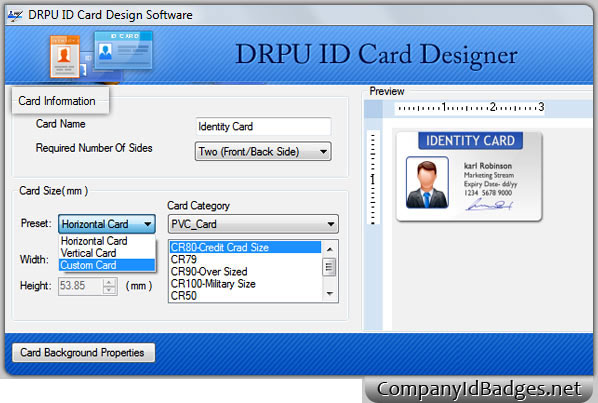Click the person photo on preview card

point(427,183)
